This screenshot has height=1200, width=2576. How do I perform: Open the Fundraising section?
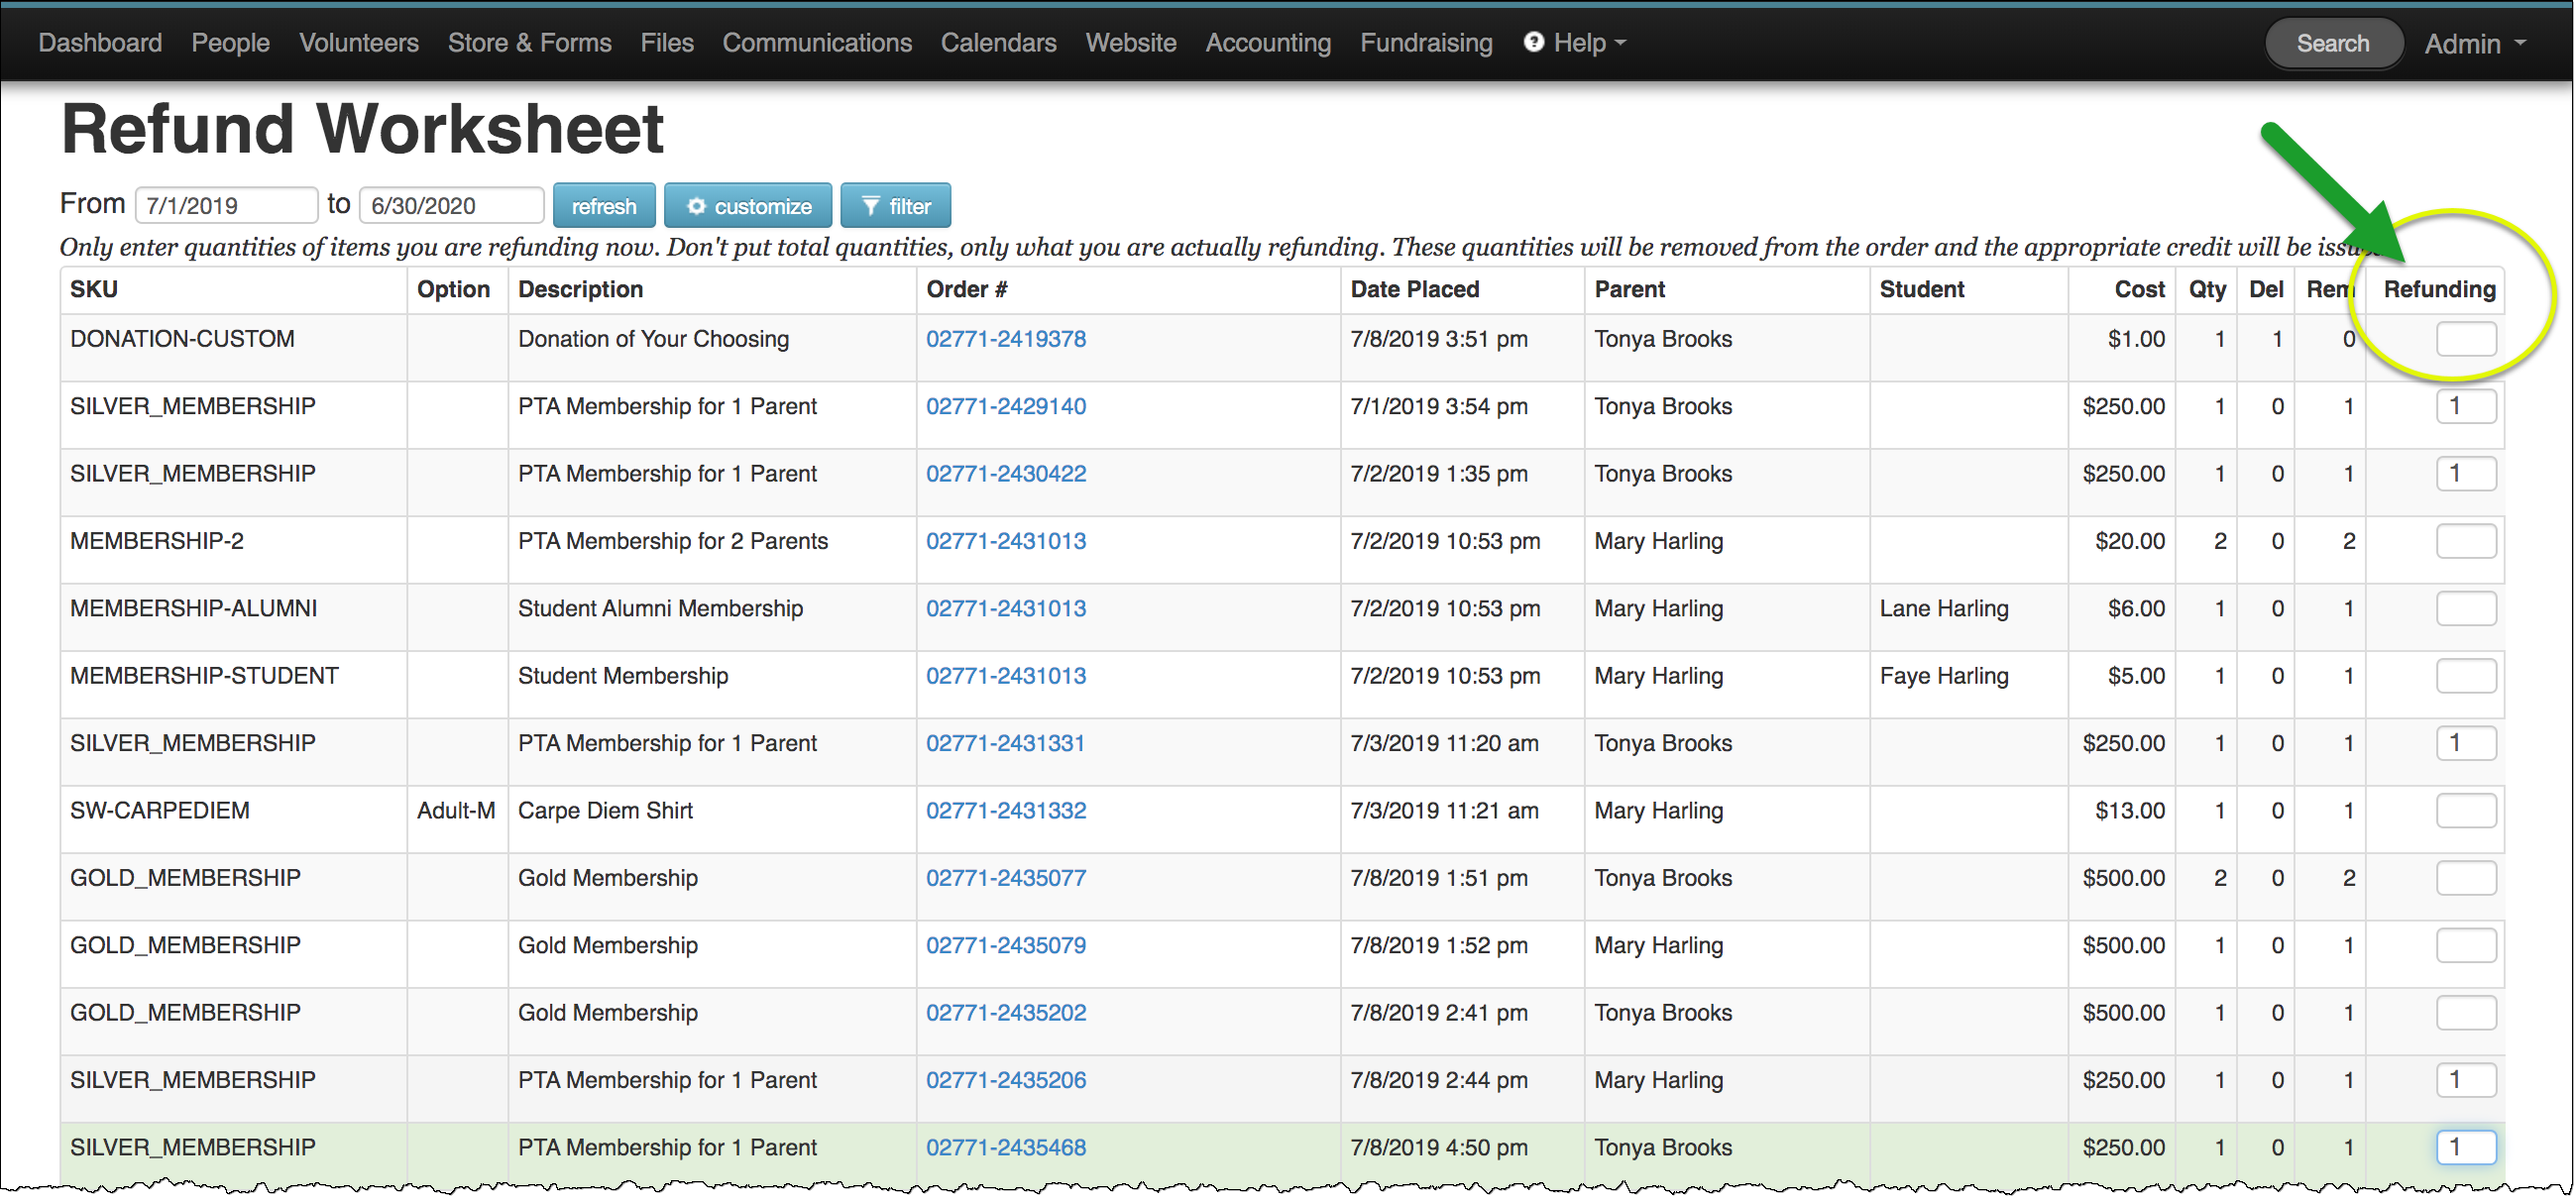coord(1425,43)
